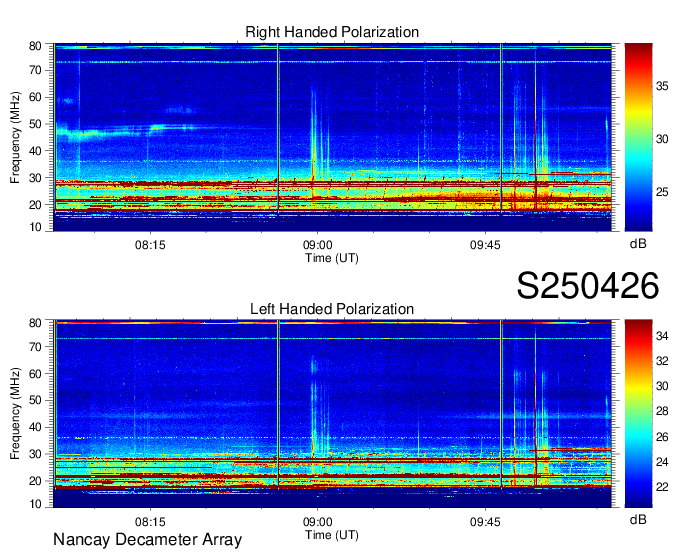
Task: Click 20 frequency tick on Left Handed plot
Action: [x=35, y=481]
